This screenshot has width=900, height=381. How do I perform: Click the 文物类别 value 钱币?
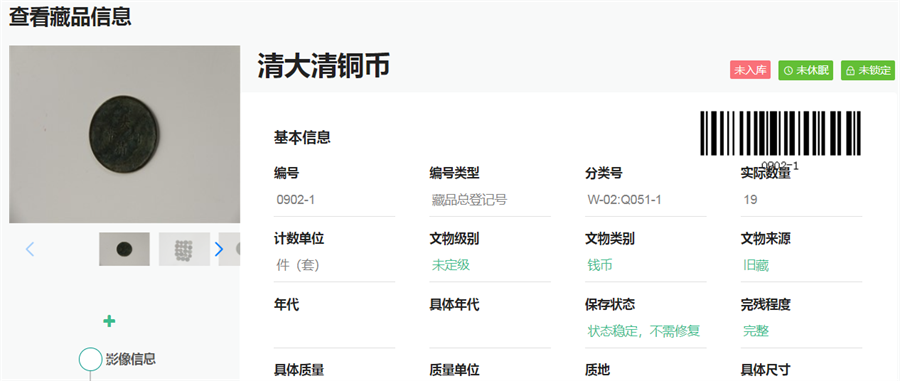tap(600, 265)
